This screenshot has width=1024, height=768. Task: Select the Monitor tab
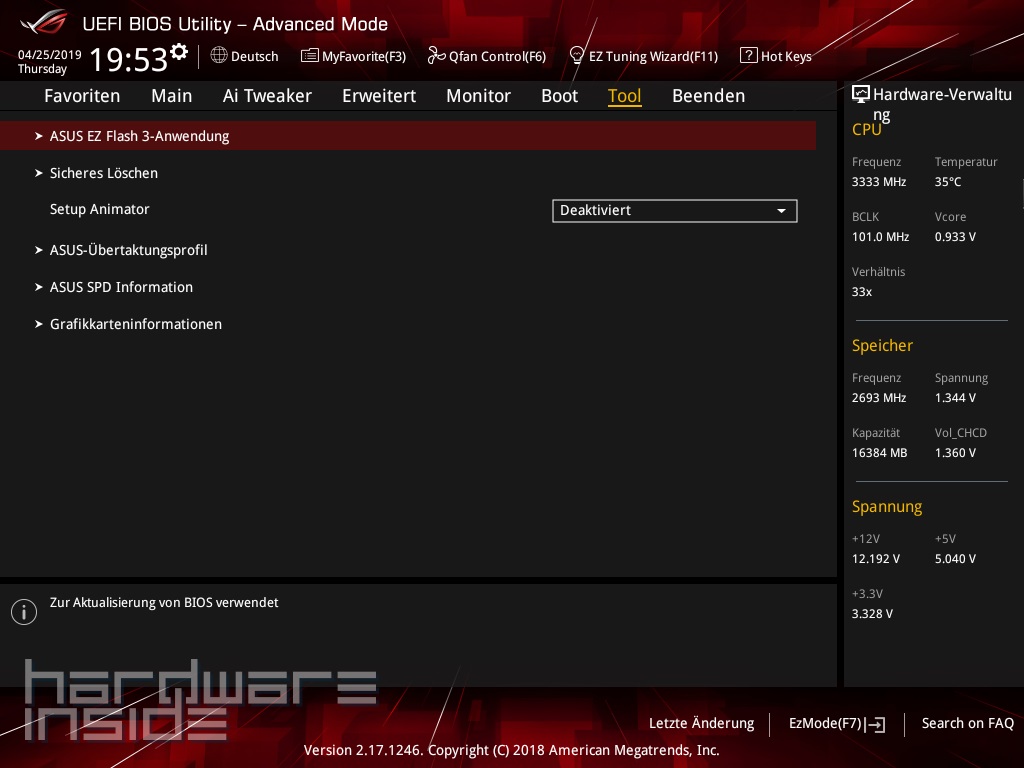pyautogui.click(x=479, y=96)
